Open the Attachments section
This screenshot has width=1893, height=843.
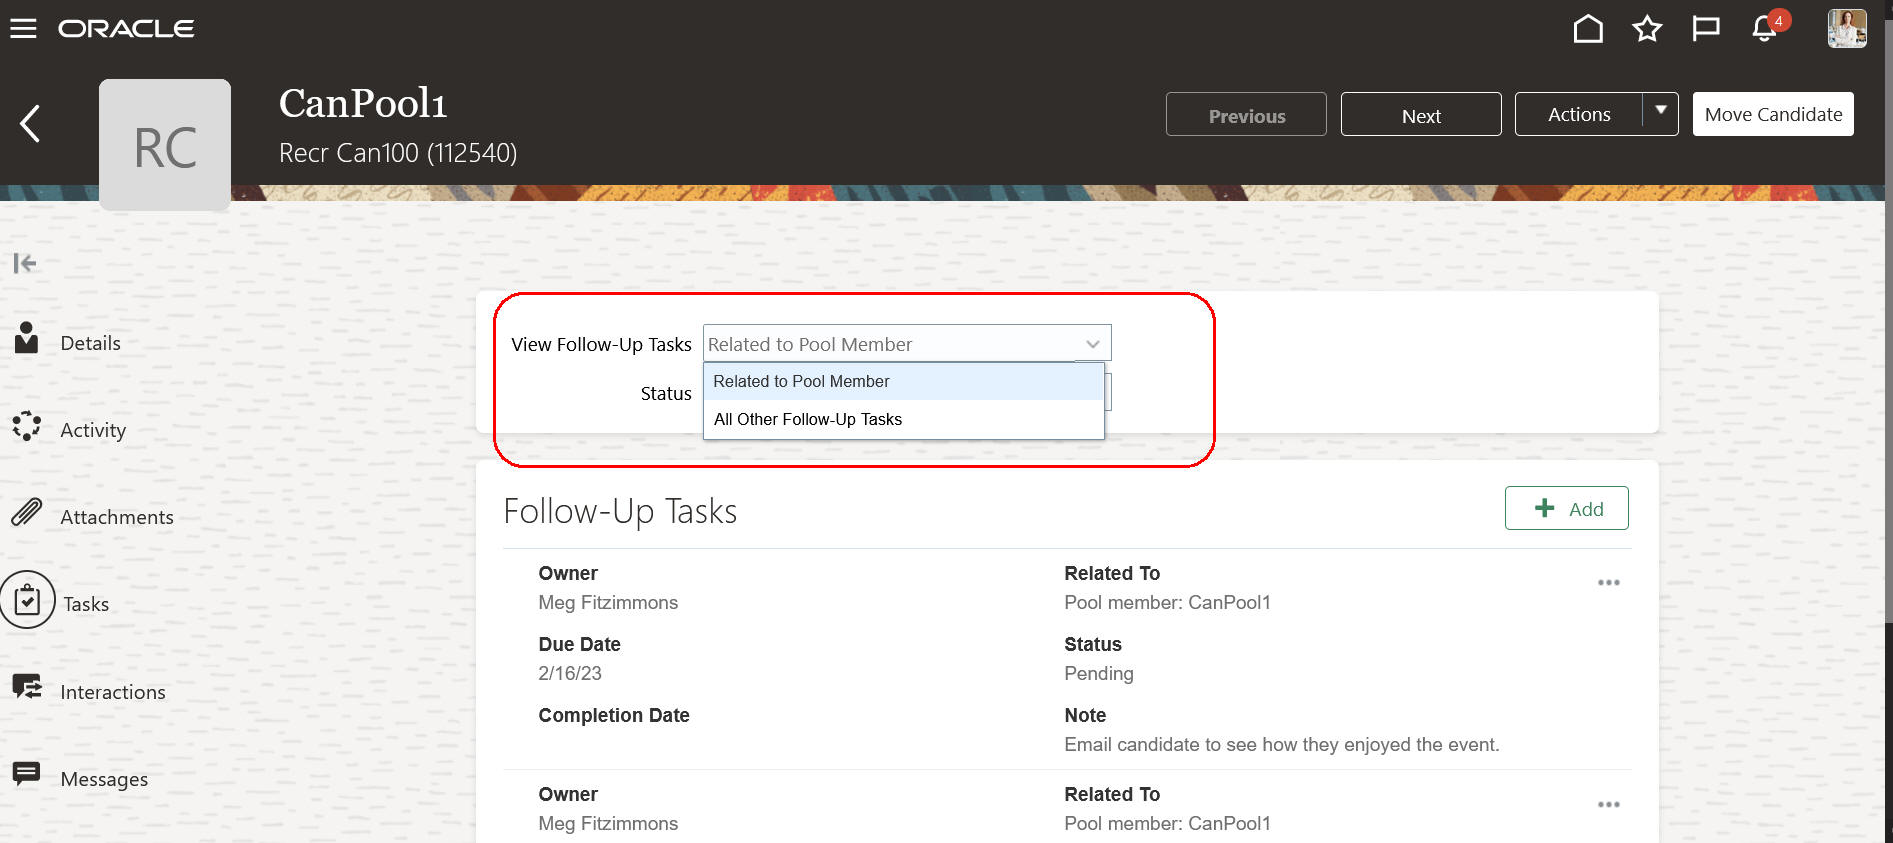[116, 517]
